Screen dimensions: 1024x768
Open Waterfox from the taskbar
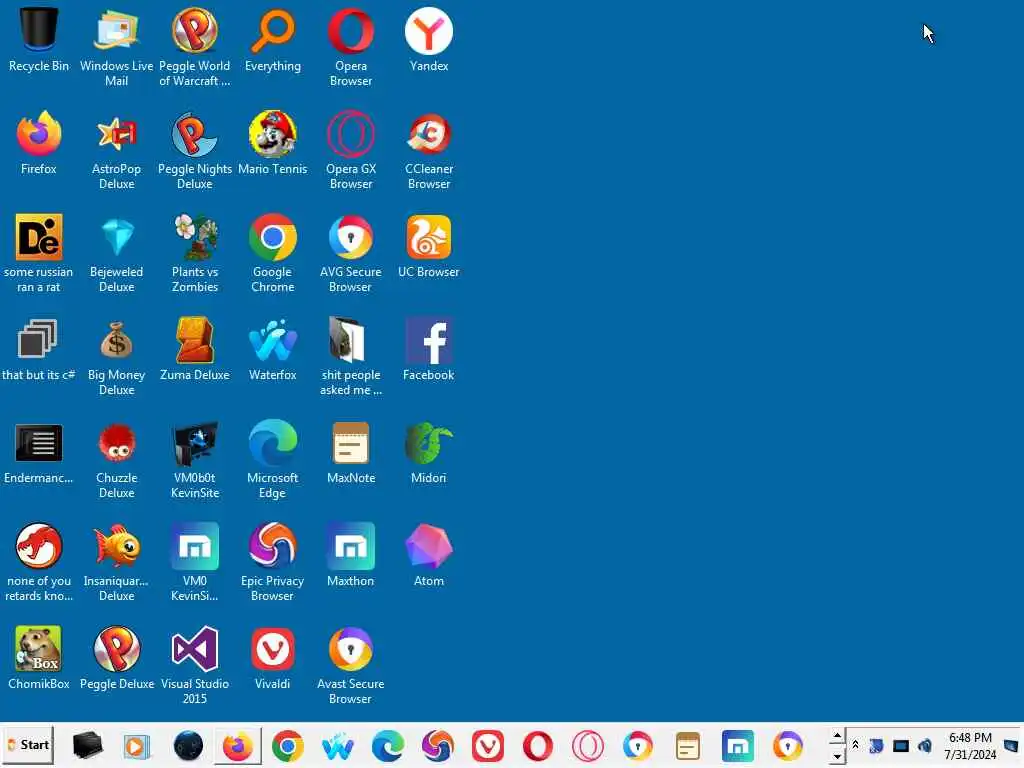click(x=338, y=746)
